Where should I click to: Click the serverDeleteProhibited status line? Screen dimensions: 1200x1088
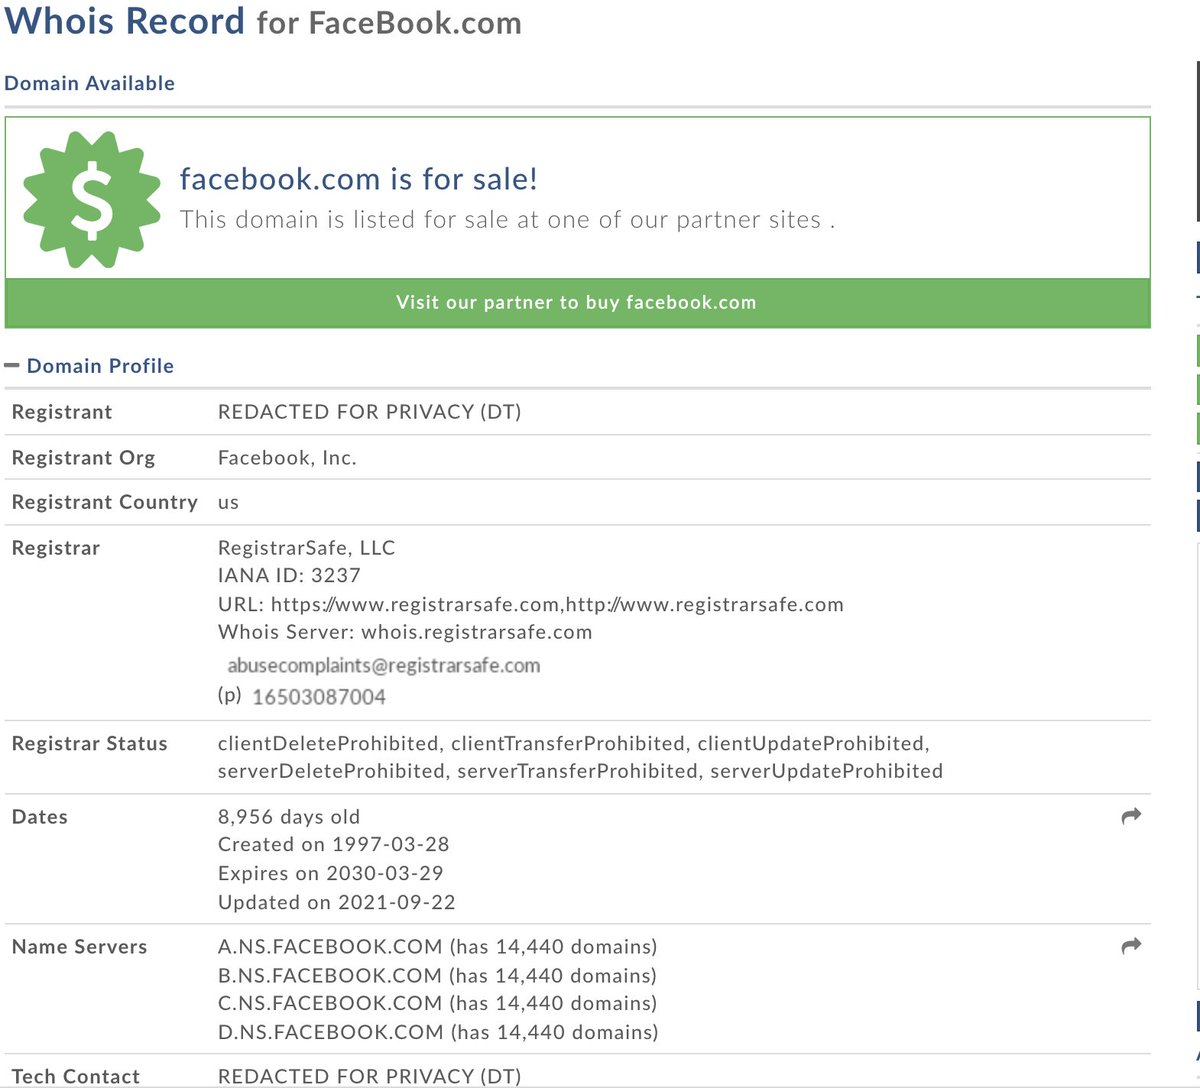point(580,771)
